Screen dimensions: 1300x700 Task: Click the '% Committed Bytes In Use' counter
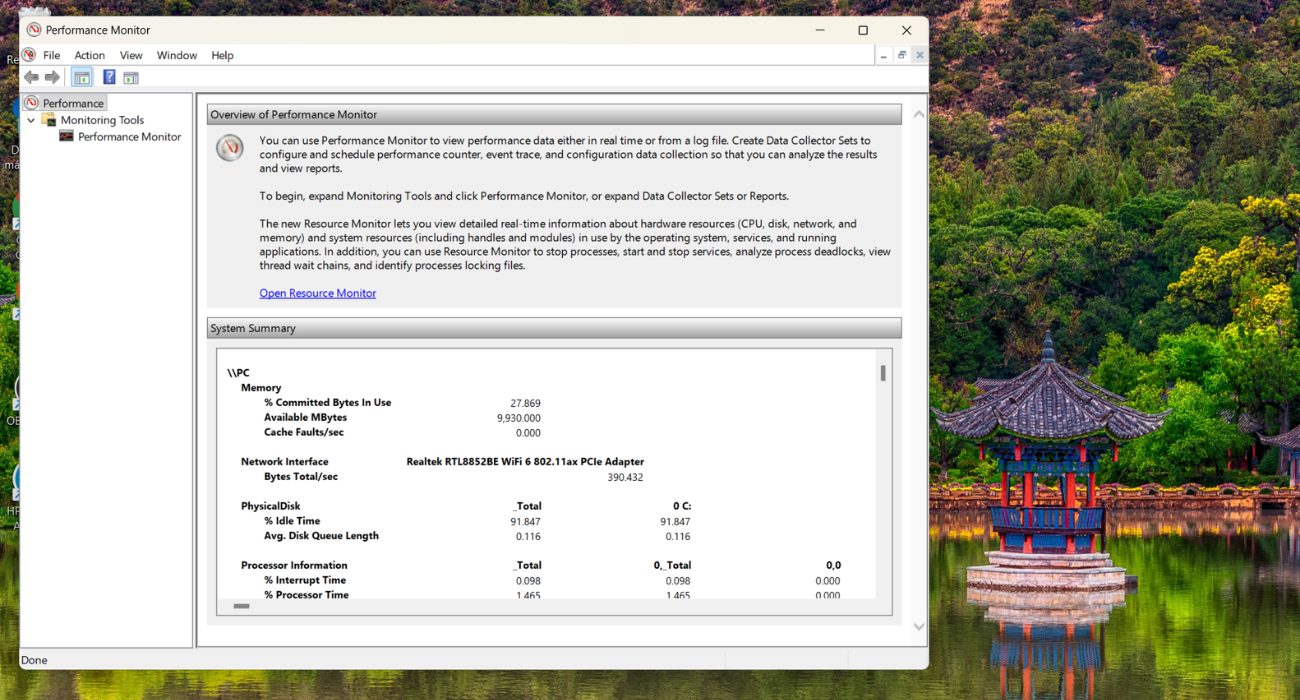[x=328, y=403]
